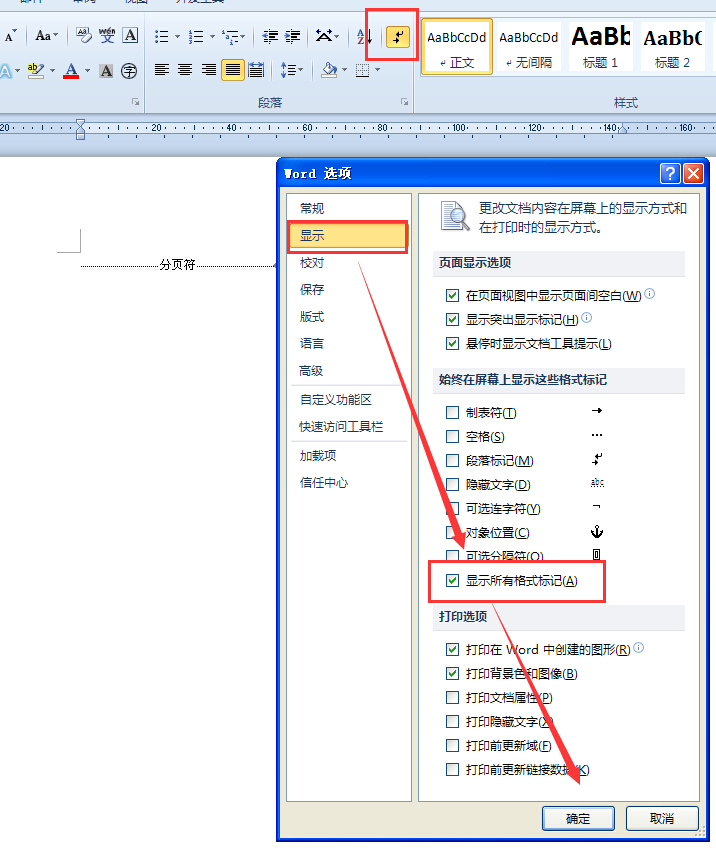Enable Paragraph marks (段落标记) checkbox

tap(452, 460)
